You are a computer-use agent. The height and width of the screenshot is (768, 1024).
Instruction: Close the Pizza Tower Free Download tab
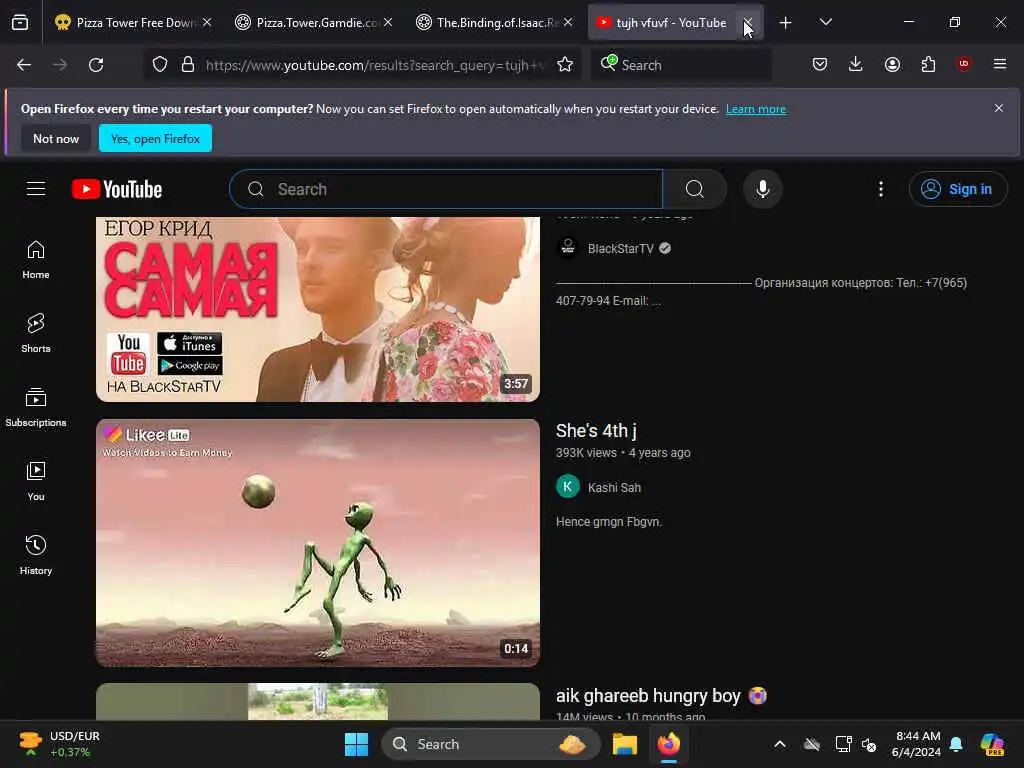tap(207, 22)
